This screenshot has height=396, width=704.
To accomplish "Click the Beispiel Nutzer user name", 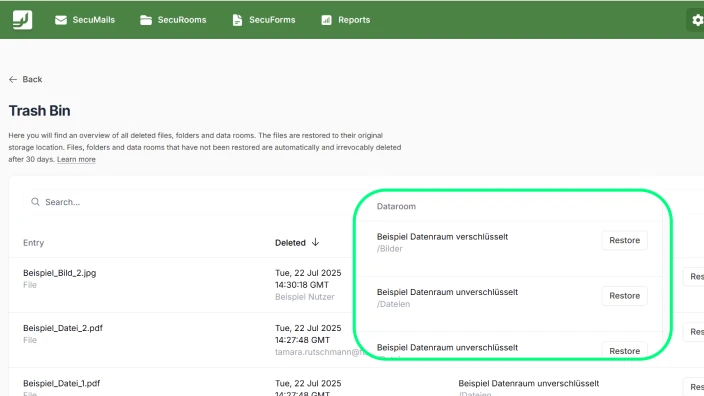I will tap(305, 297).
